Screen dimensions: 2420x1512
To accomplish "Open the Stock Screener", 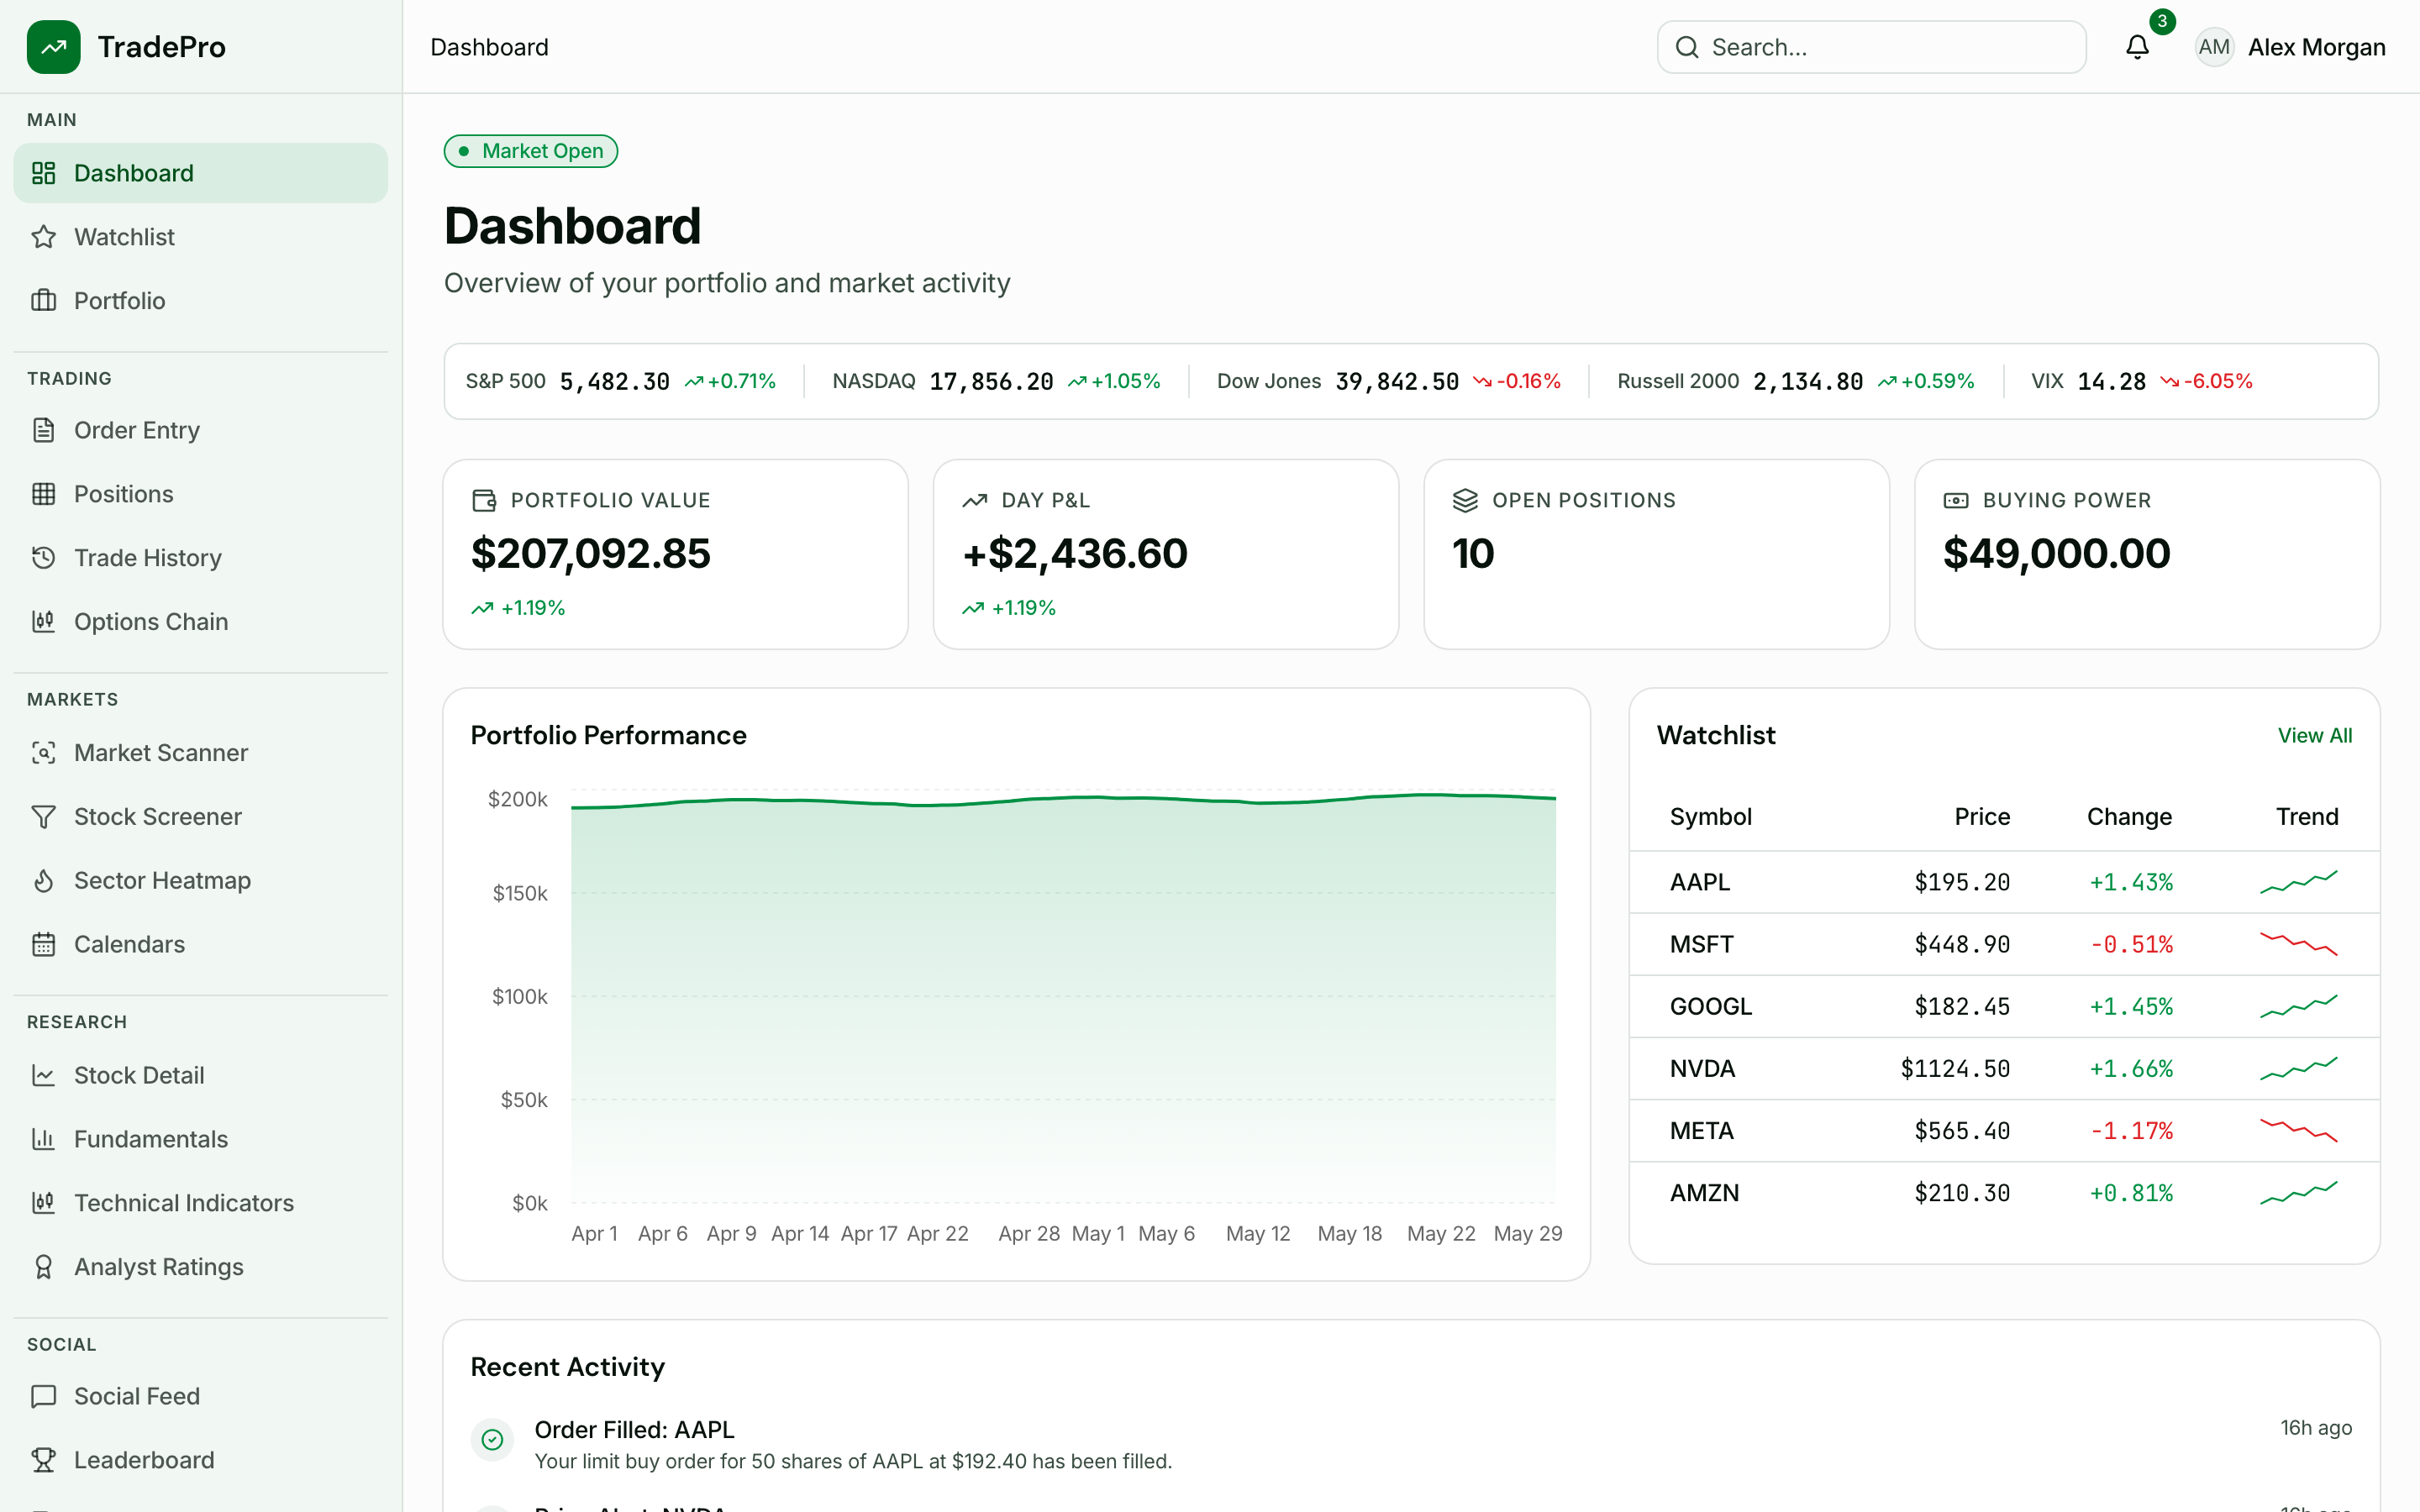I will coord(201,817).
